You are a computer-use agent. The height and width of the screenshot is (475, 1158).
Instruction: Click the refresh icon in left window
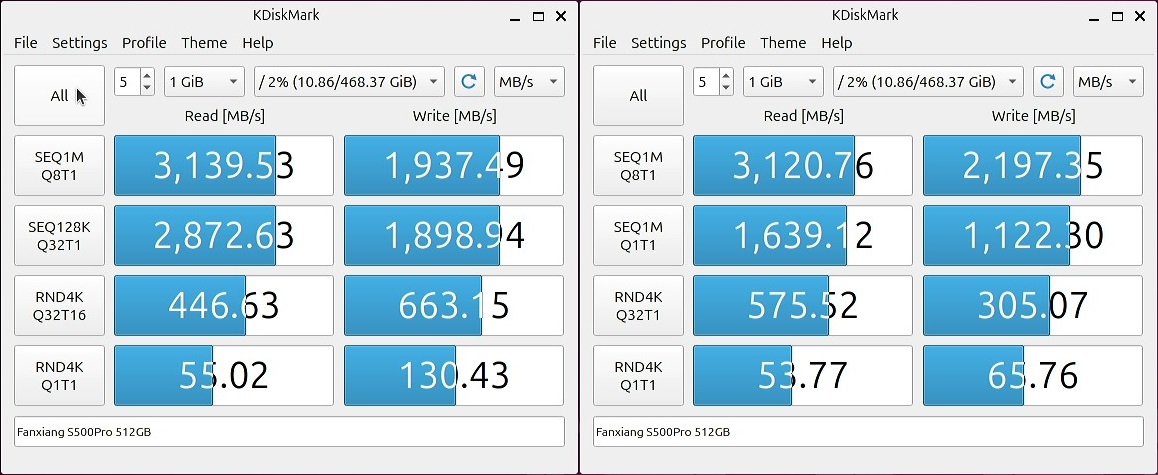pos(469,82)
